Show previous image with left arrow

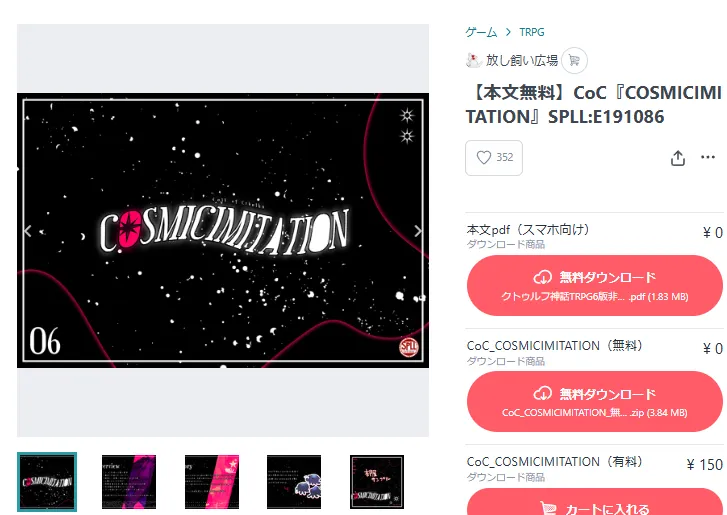coord(28,230)
